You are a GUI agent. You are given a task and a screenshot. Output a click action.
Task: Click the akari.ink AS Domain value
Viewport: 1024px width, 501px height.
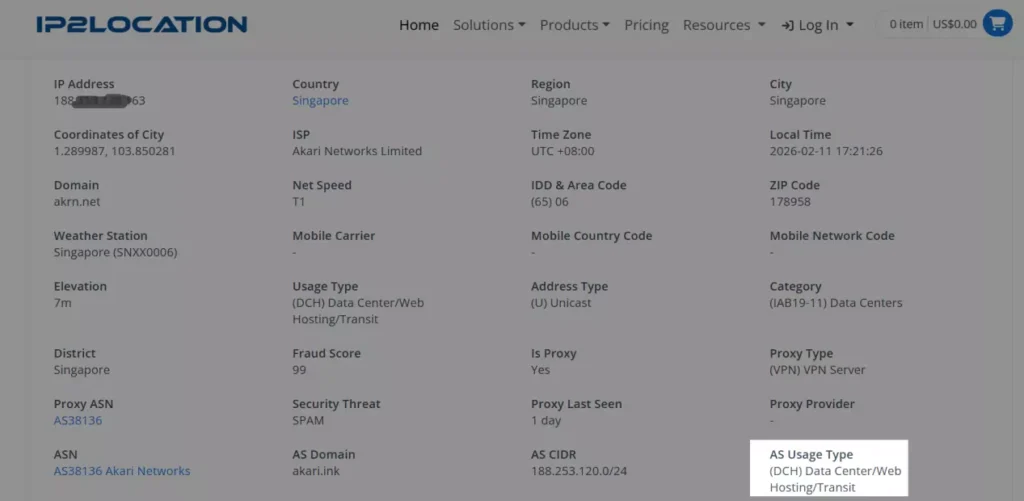pos(316,471)
